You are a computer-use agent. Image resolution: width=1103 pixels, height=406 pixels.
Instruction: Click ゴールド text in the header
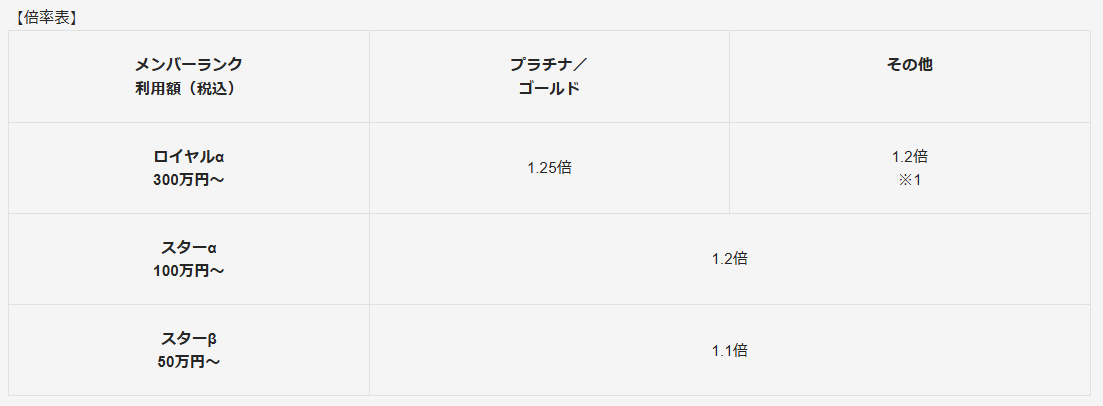point(549,89)
